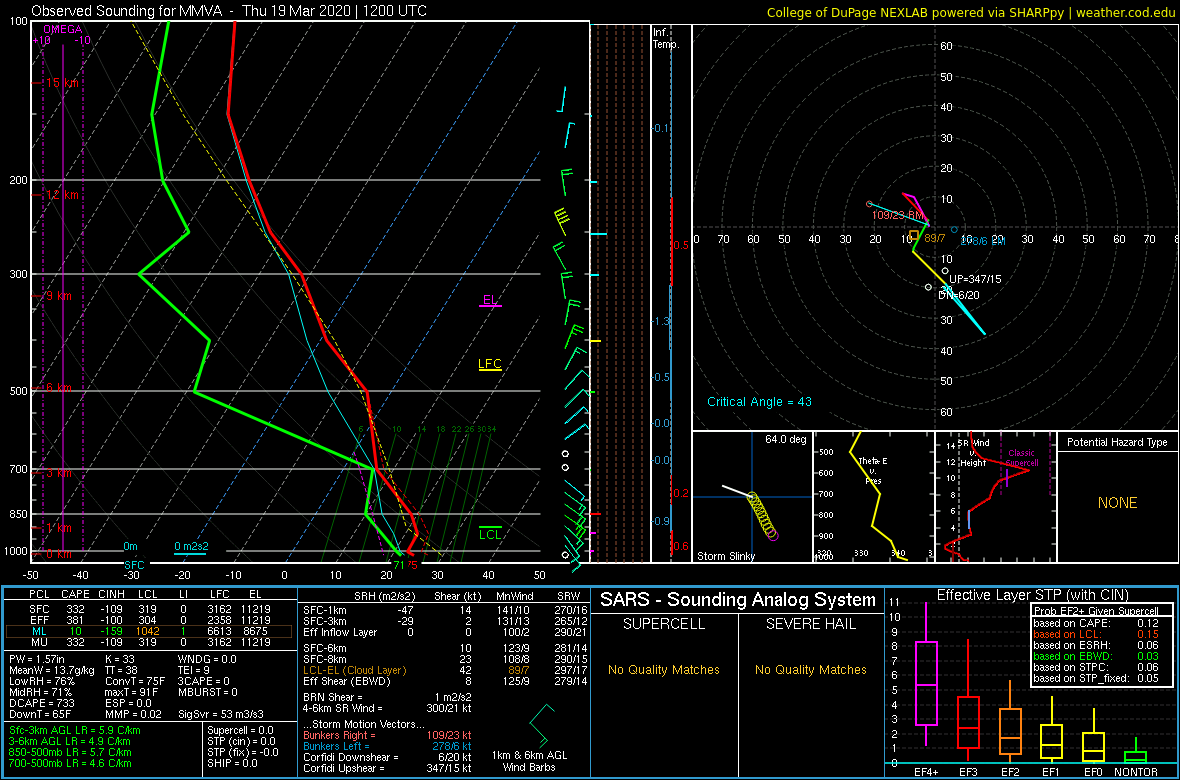Viewport: 1180px width, 780px height.
Task: Click the Potential Hazard Type header
Action: (1116, 443)
